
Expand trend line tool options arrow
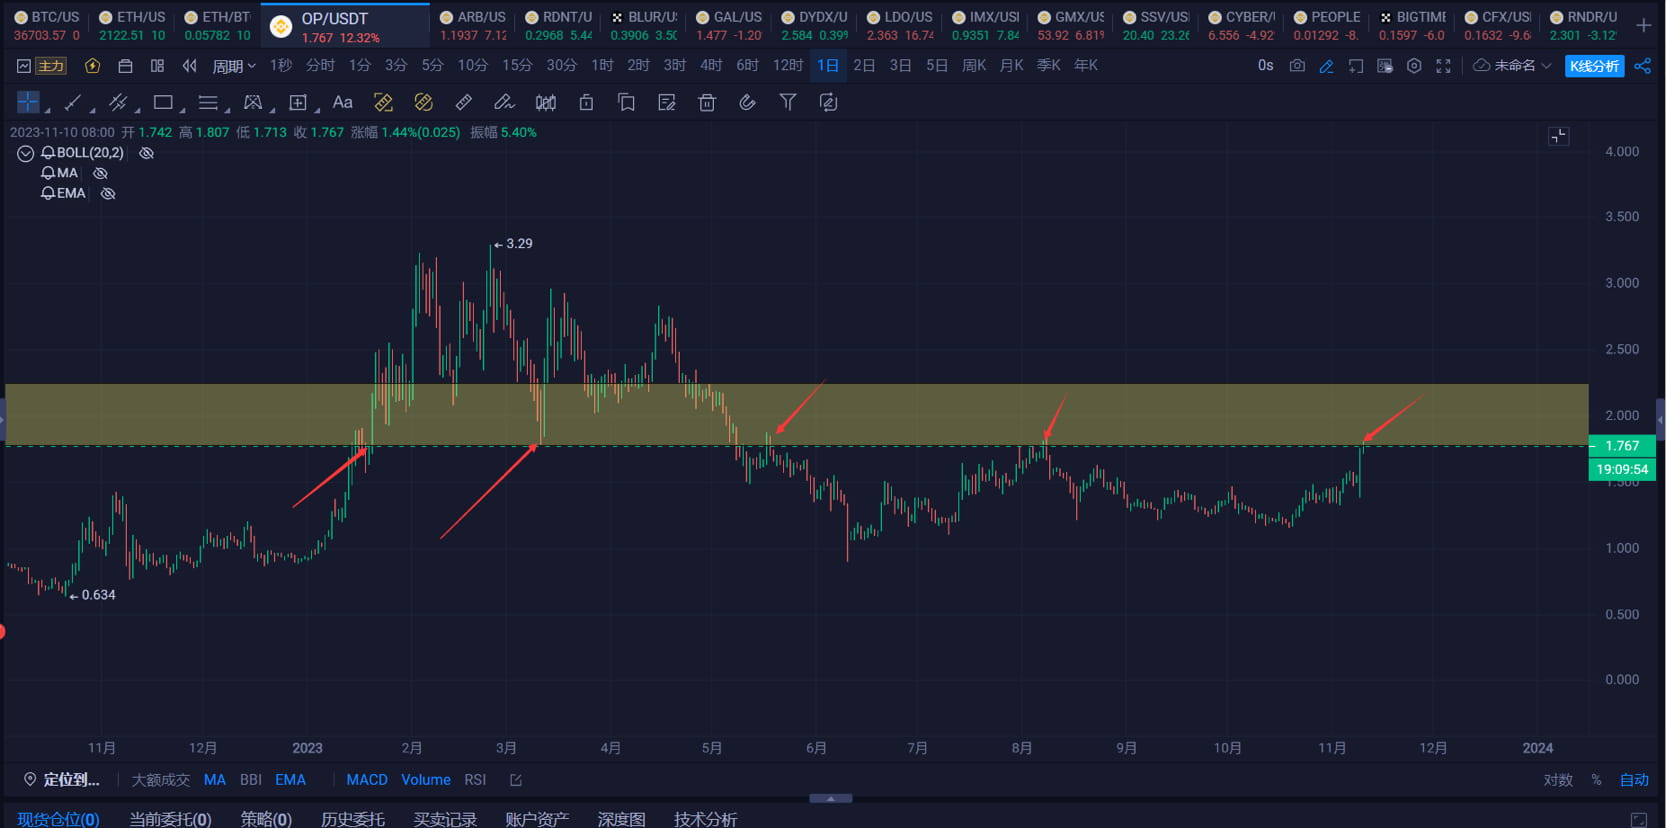(x=92, y=110)
